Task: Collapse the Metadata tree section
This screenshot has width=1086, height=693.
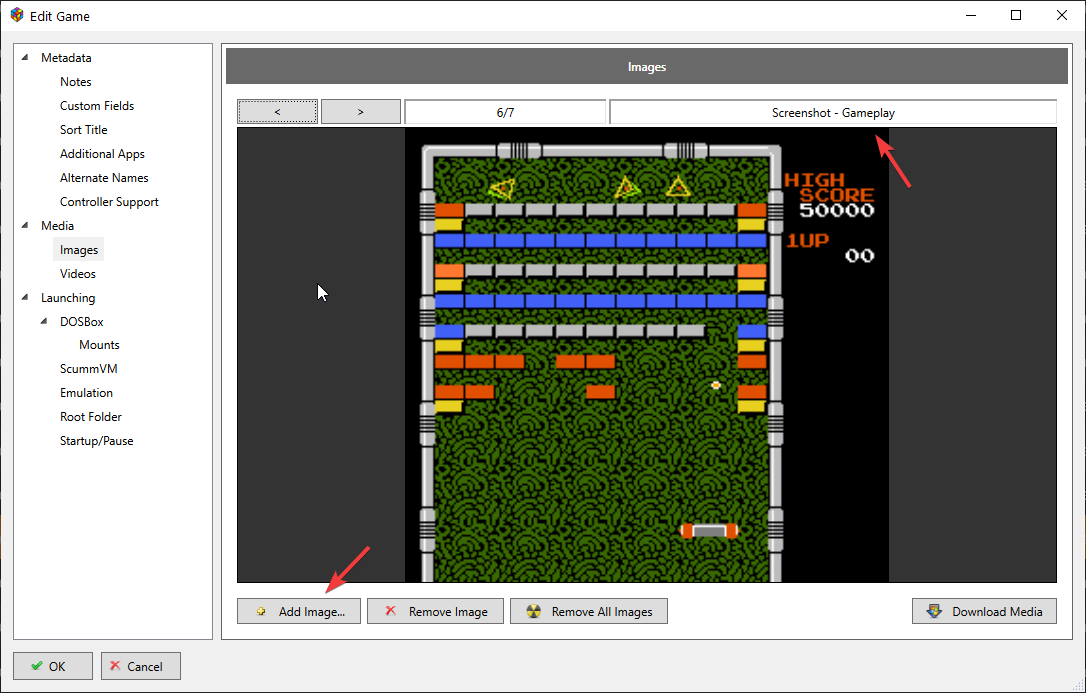Action: click(x=26, y=57)
